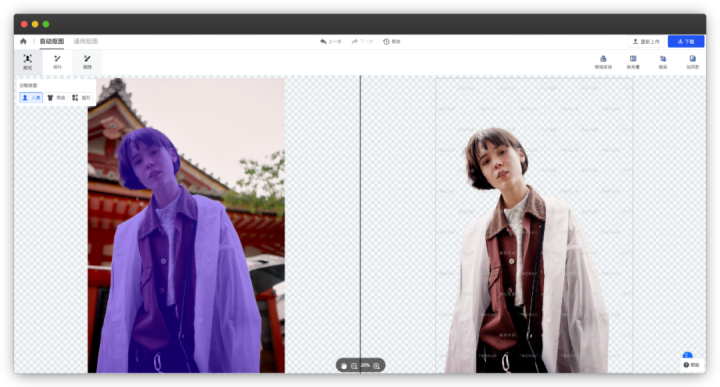The image size is (720, 387).
Task: Switch to the 自动抠图 tab
Action: tap(51, 41)
